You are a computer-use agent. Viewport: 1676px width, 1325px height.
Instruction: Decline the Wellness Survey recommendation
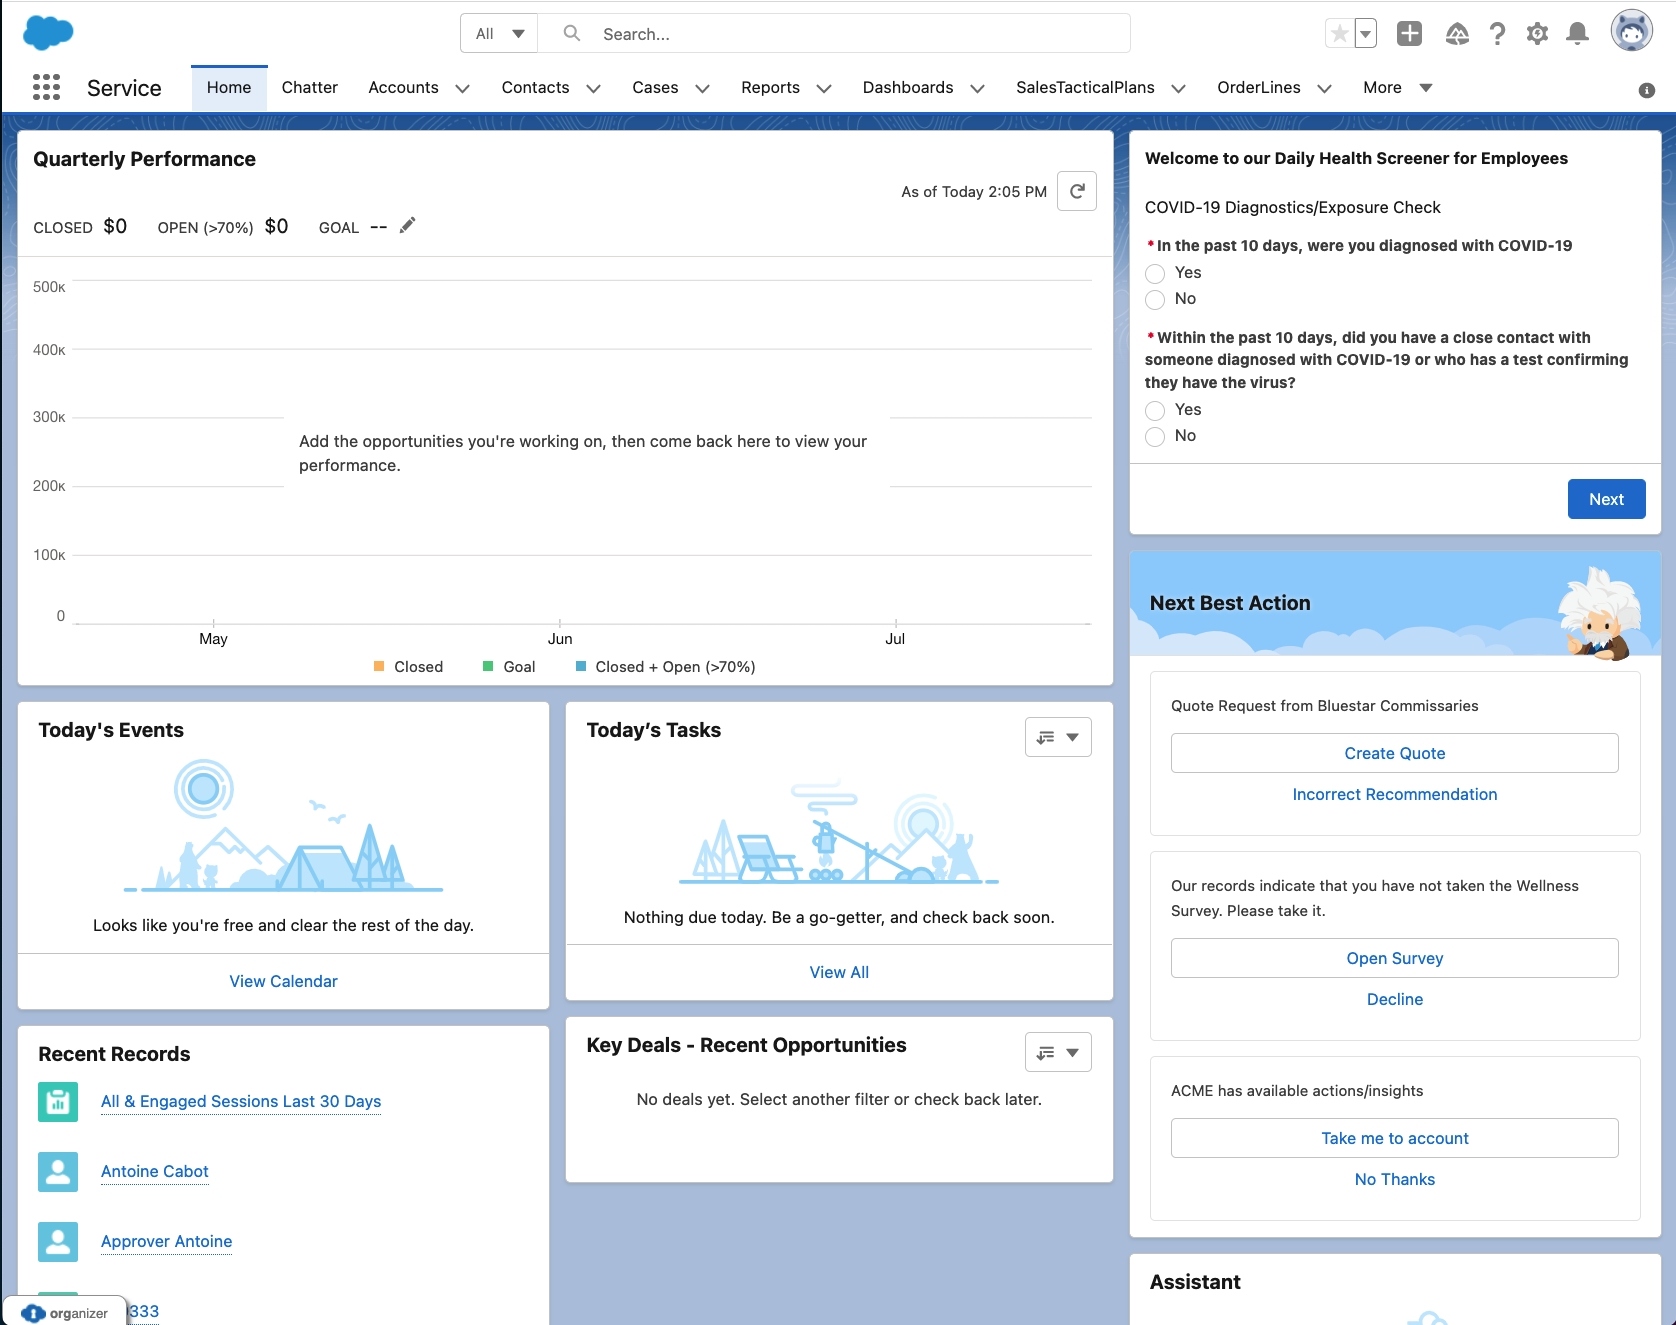click(x=1394, y=999)
